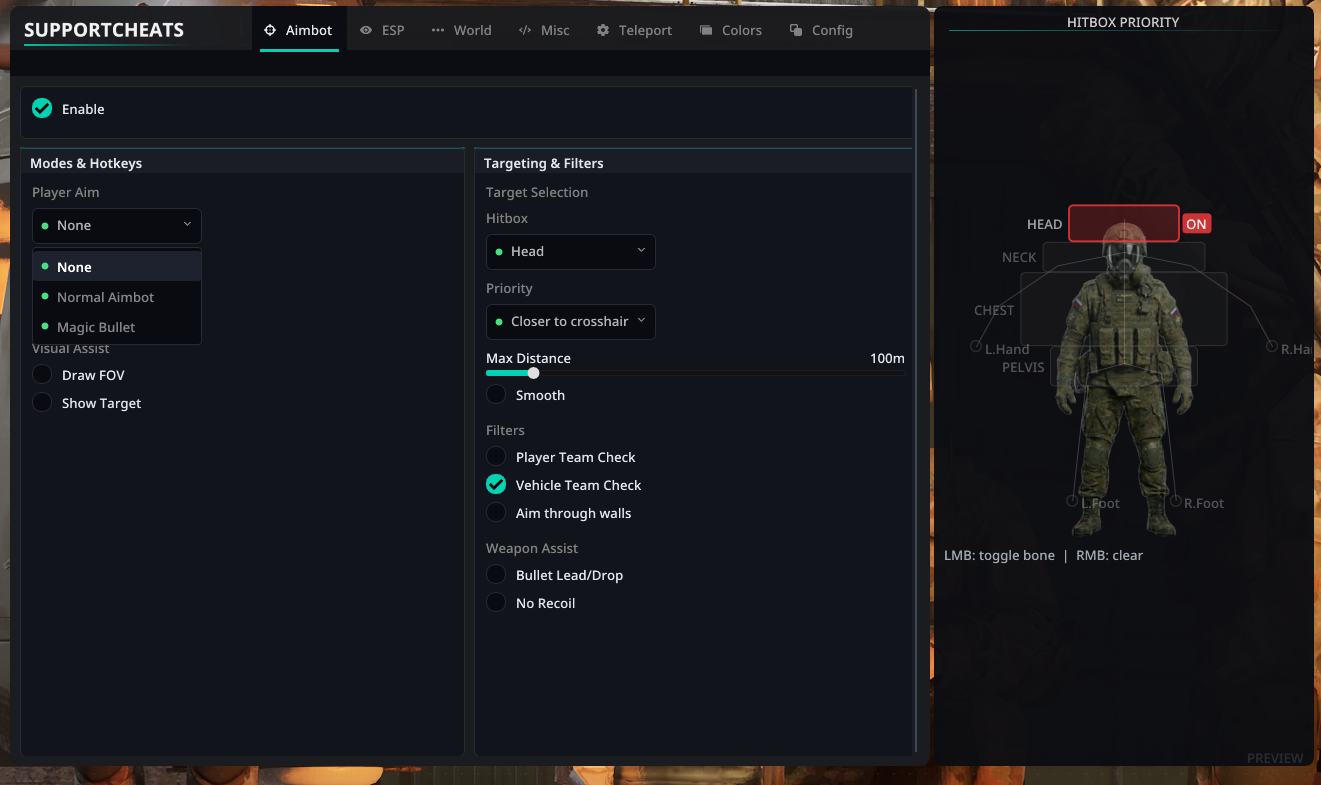Pick None in the open Player Aim list

tap(117, 267)
